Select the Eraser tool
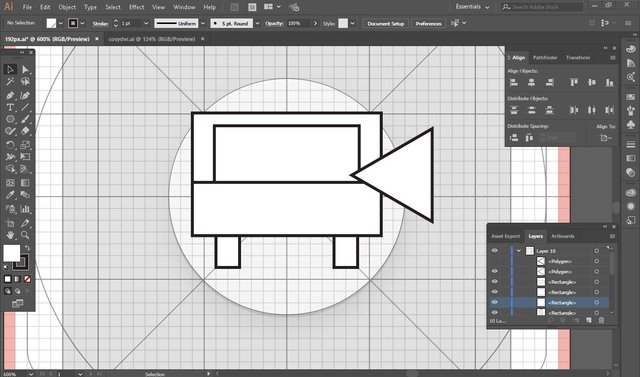The height and width of the screenshot is (377, 640). coord(25,131)
